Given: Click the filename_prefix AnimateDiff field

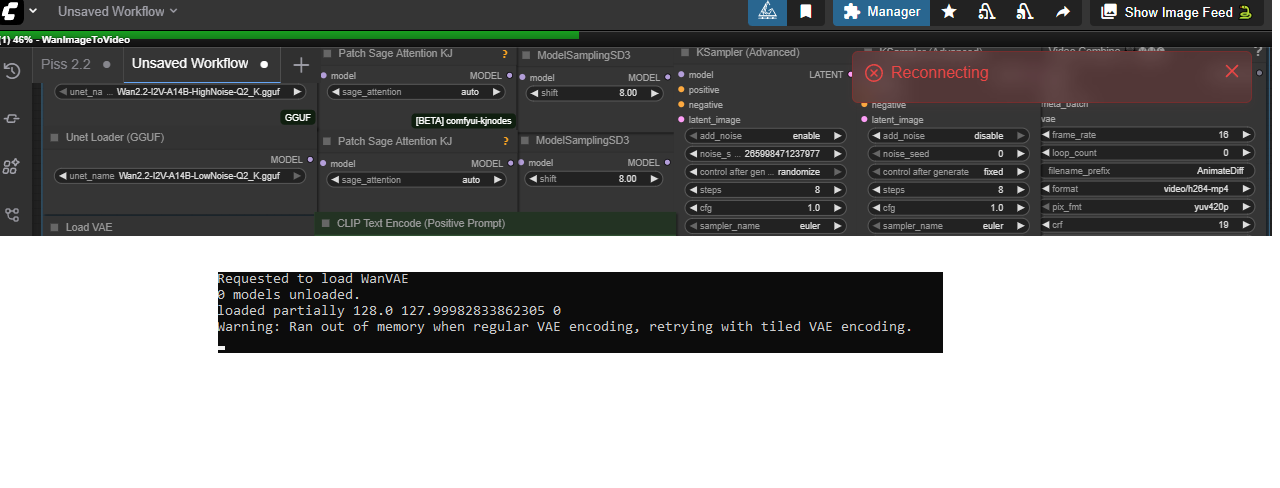Looking at the screenshot, I should (1148, 171).
